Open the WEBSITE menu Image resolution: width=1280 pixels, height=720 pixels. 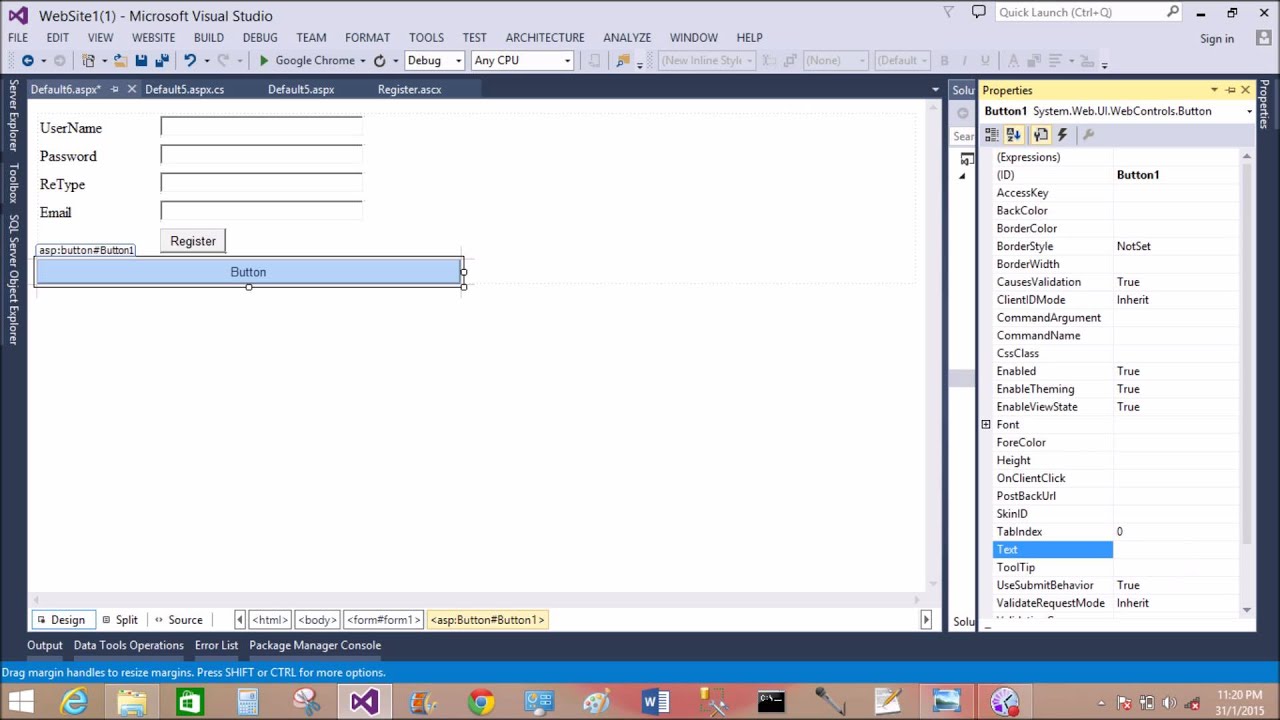(x=153, y=37)
